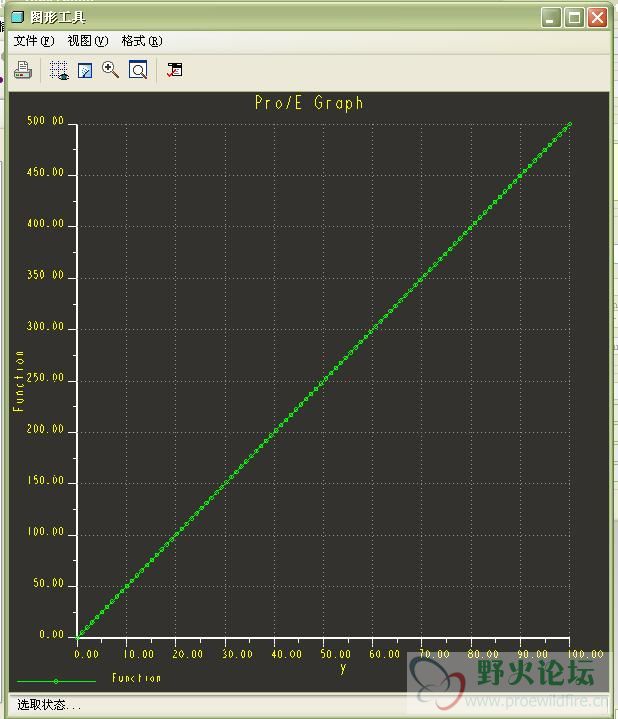
Task: Click the vertical Function axis label
Action: 18,381
